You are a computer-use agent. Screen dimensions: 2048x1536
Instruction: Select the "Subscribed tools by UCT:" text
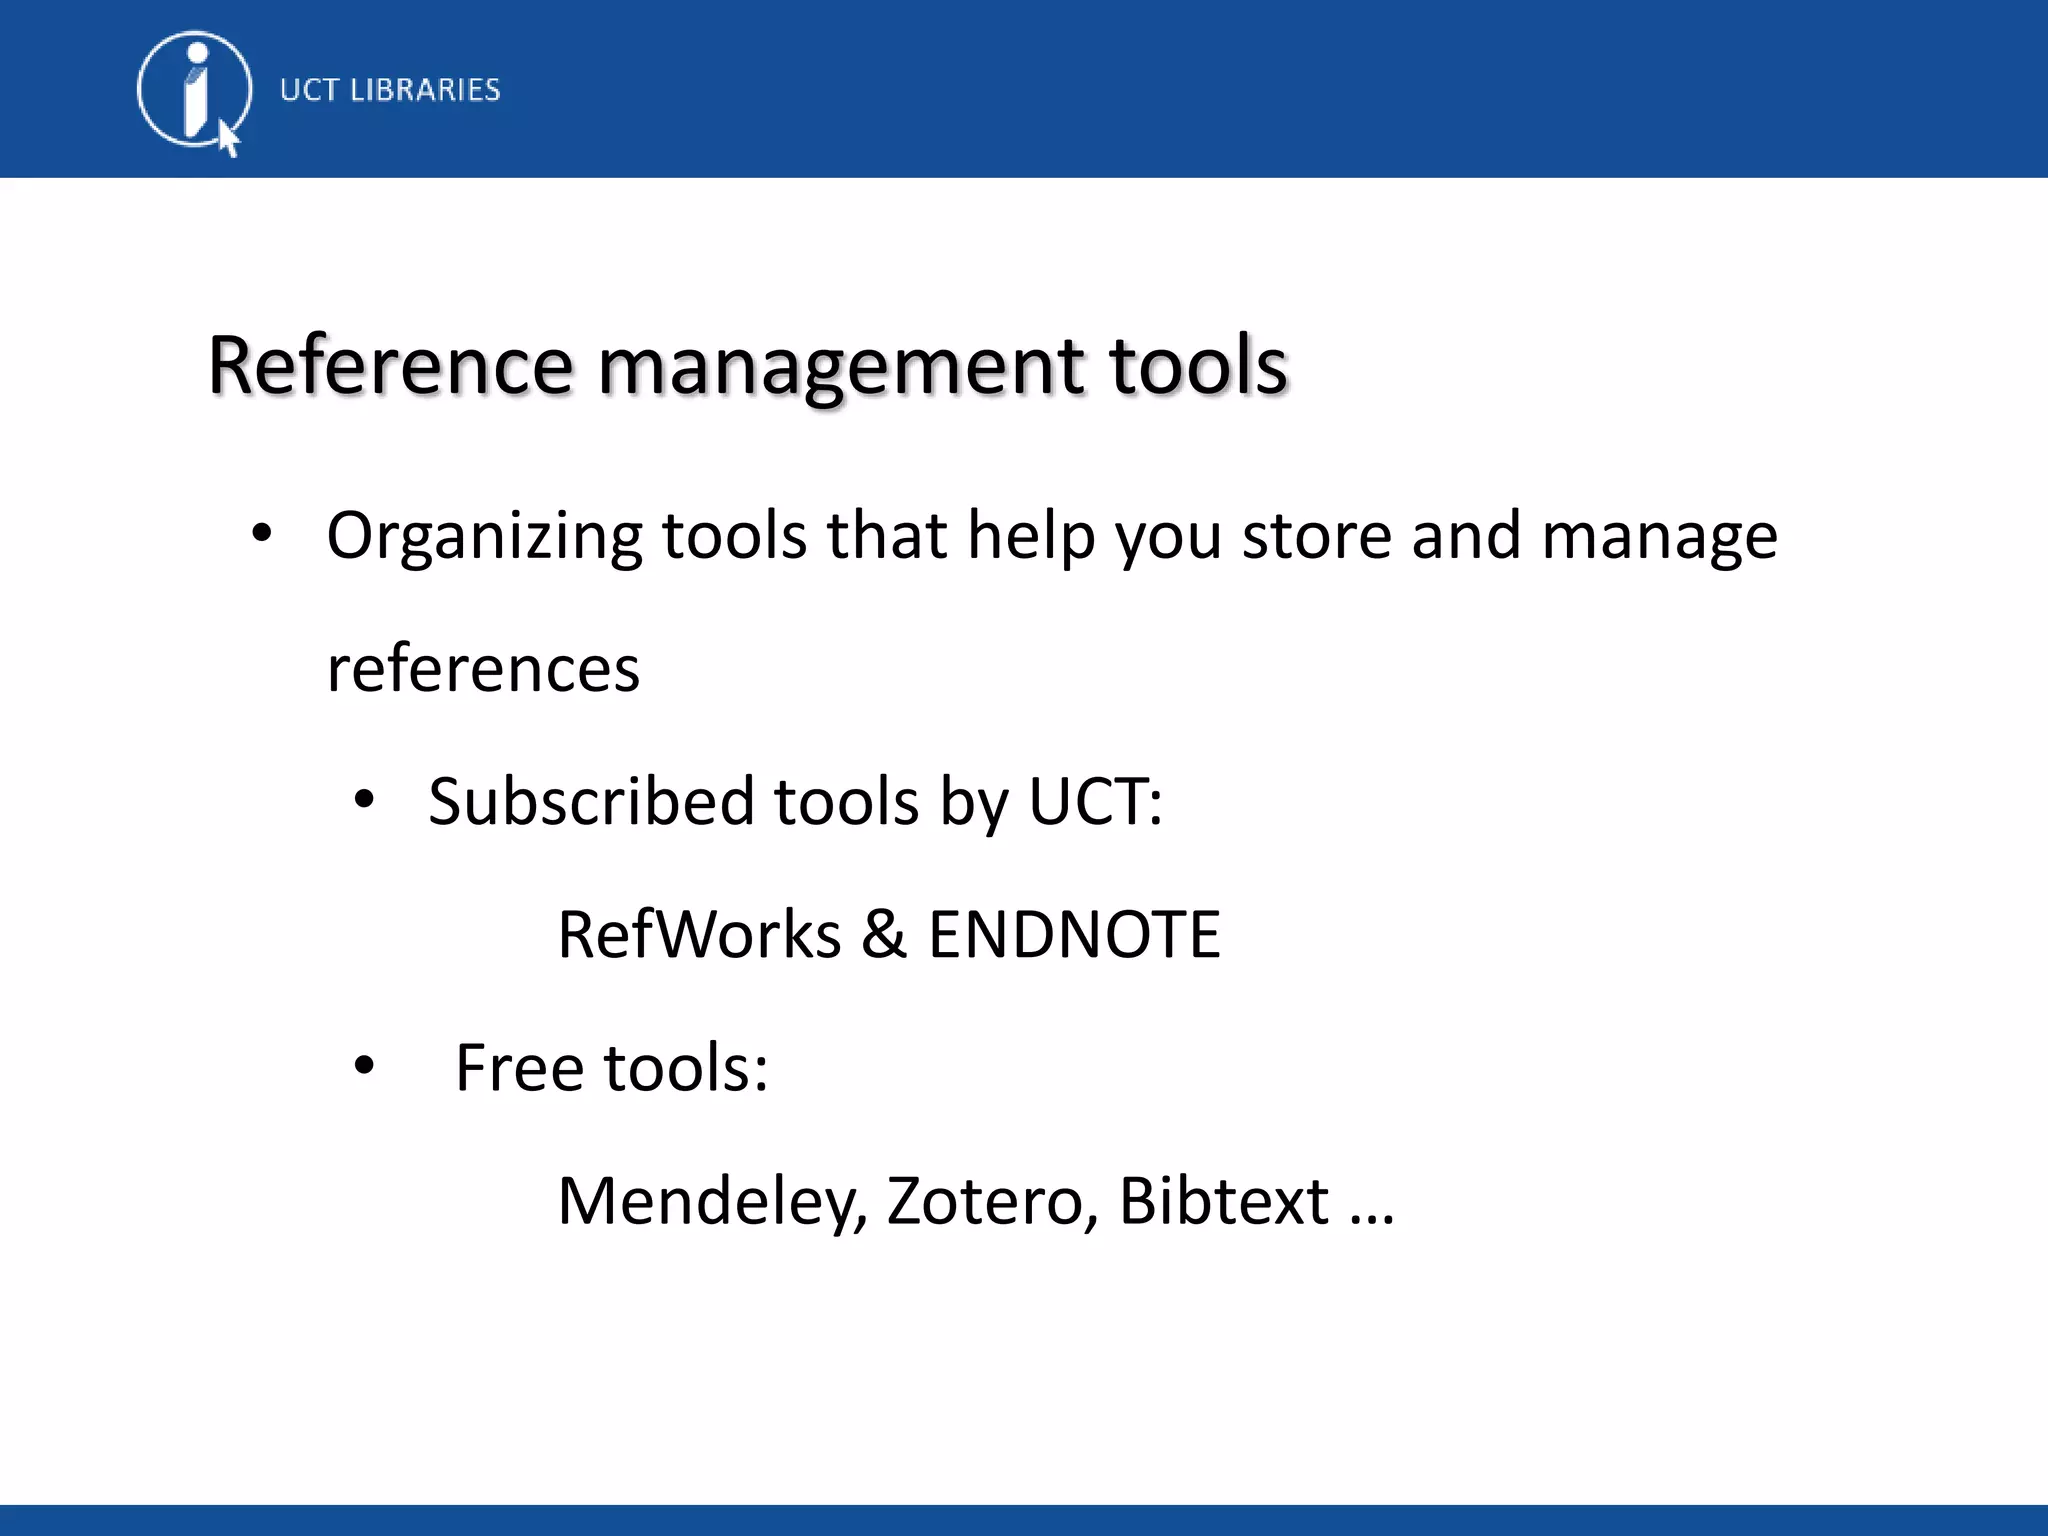(795, 802)
